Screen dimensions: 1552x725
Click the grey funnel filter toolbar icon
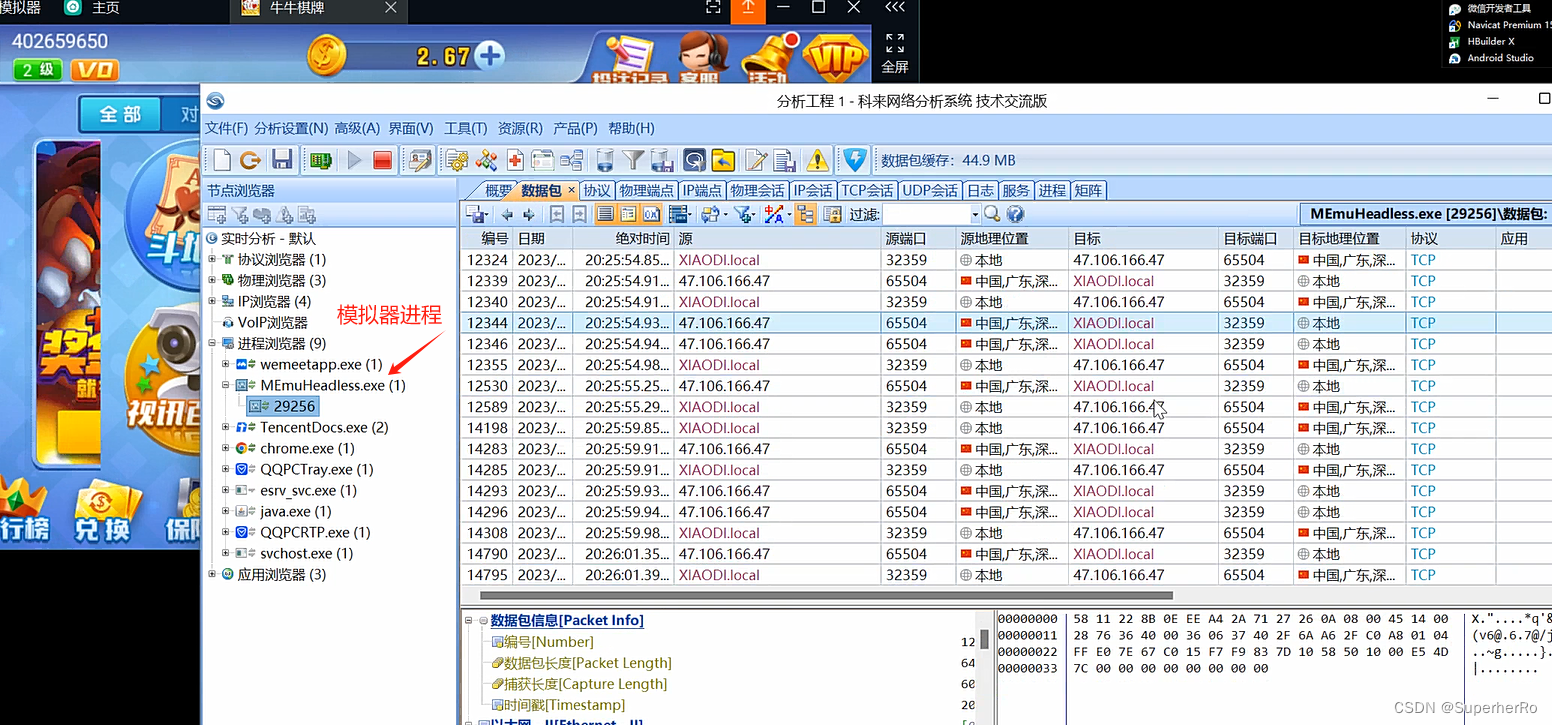point(632,160)
